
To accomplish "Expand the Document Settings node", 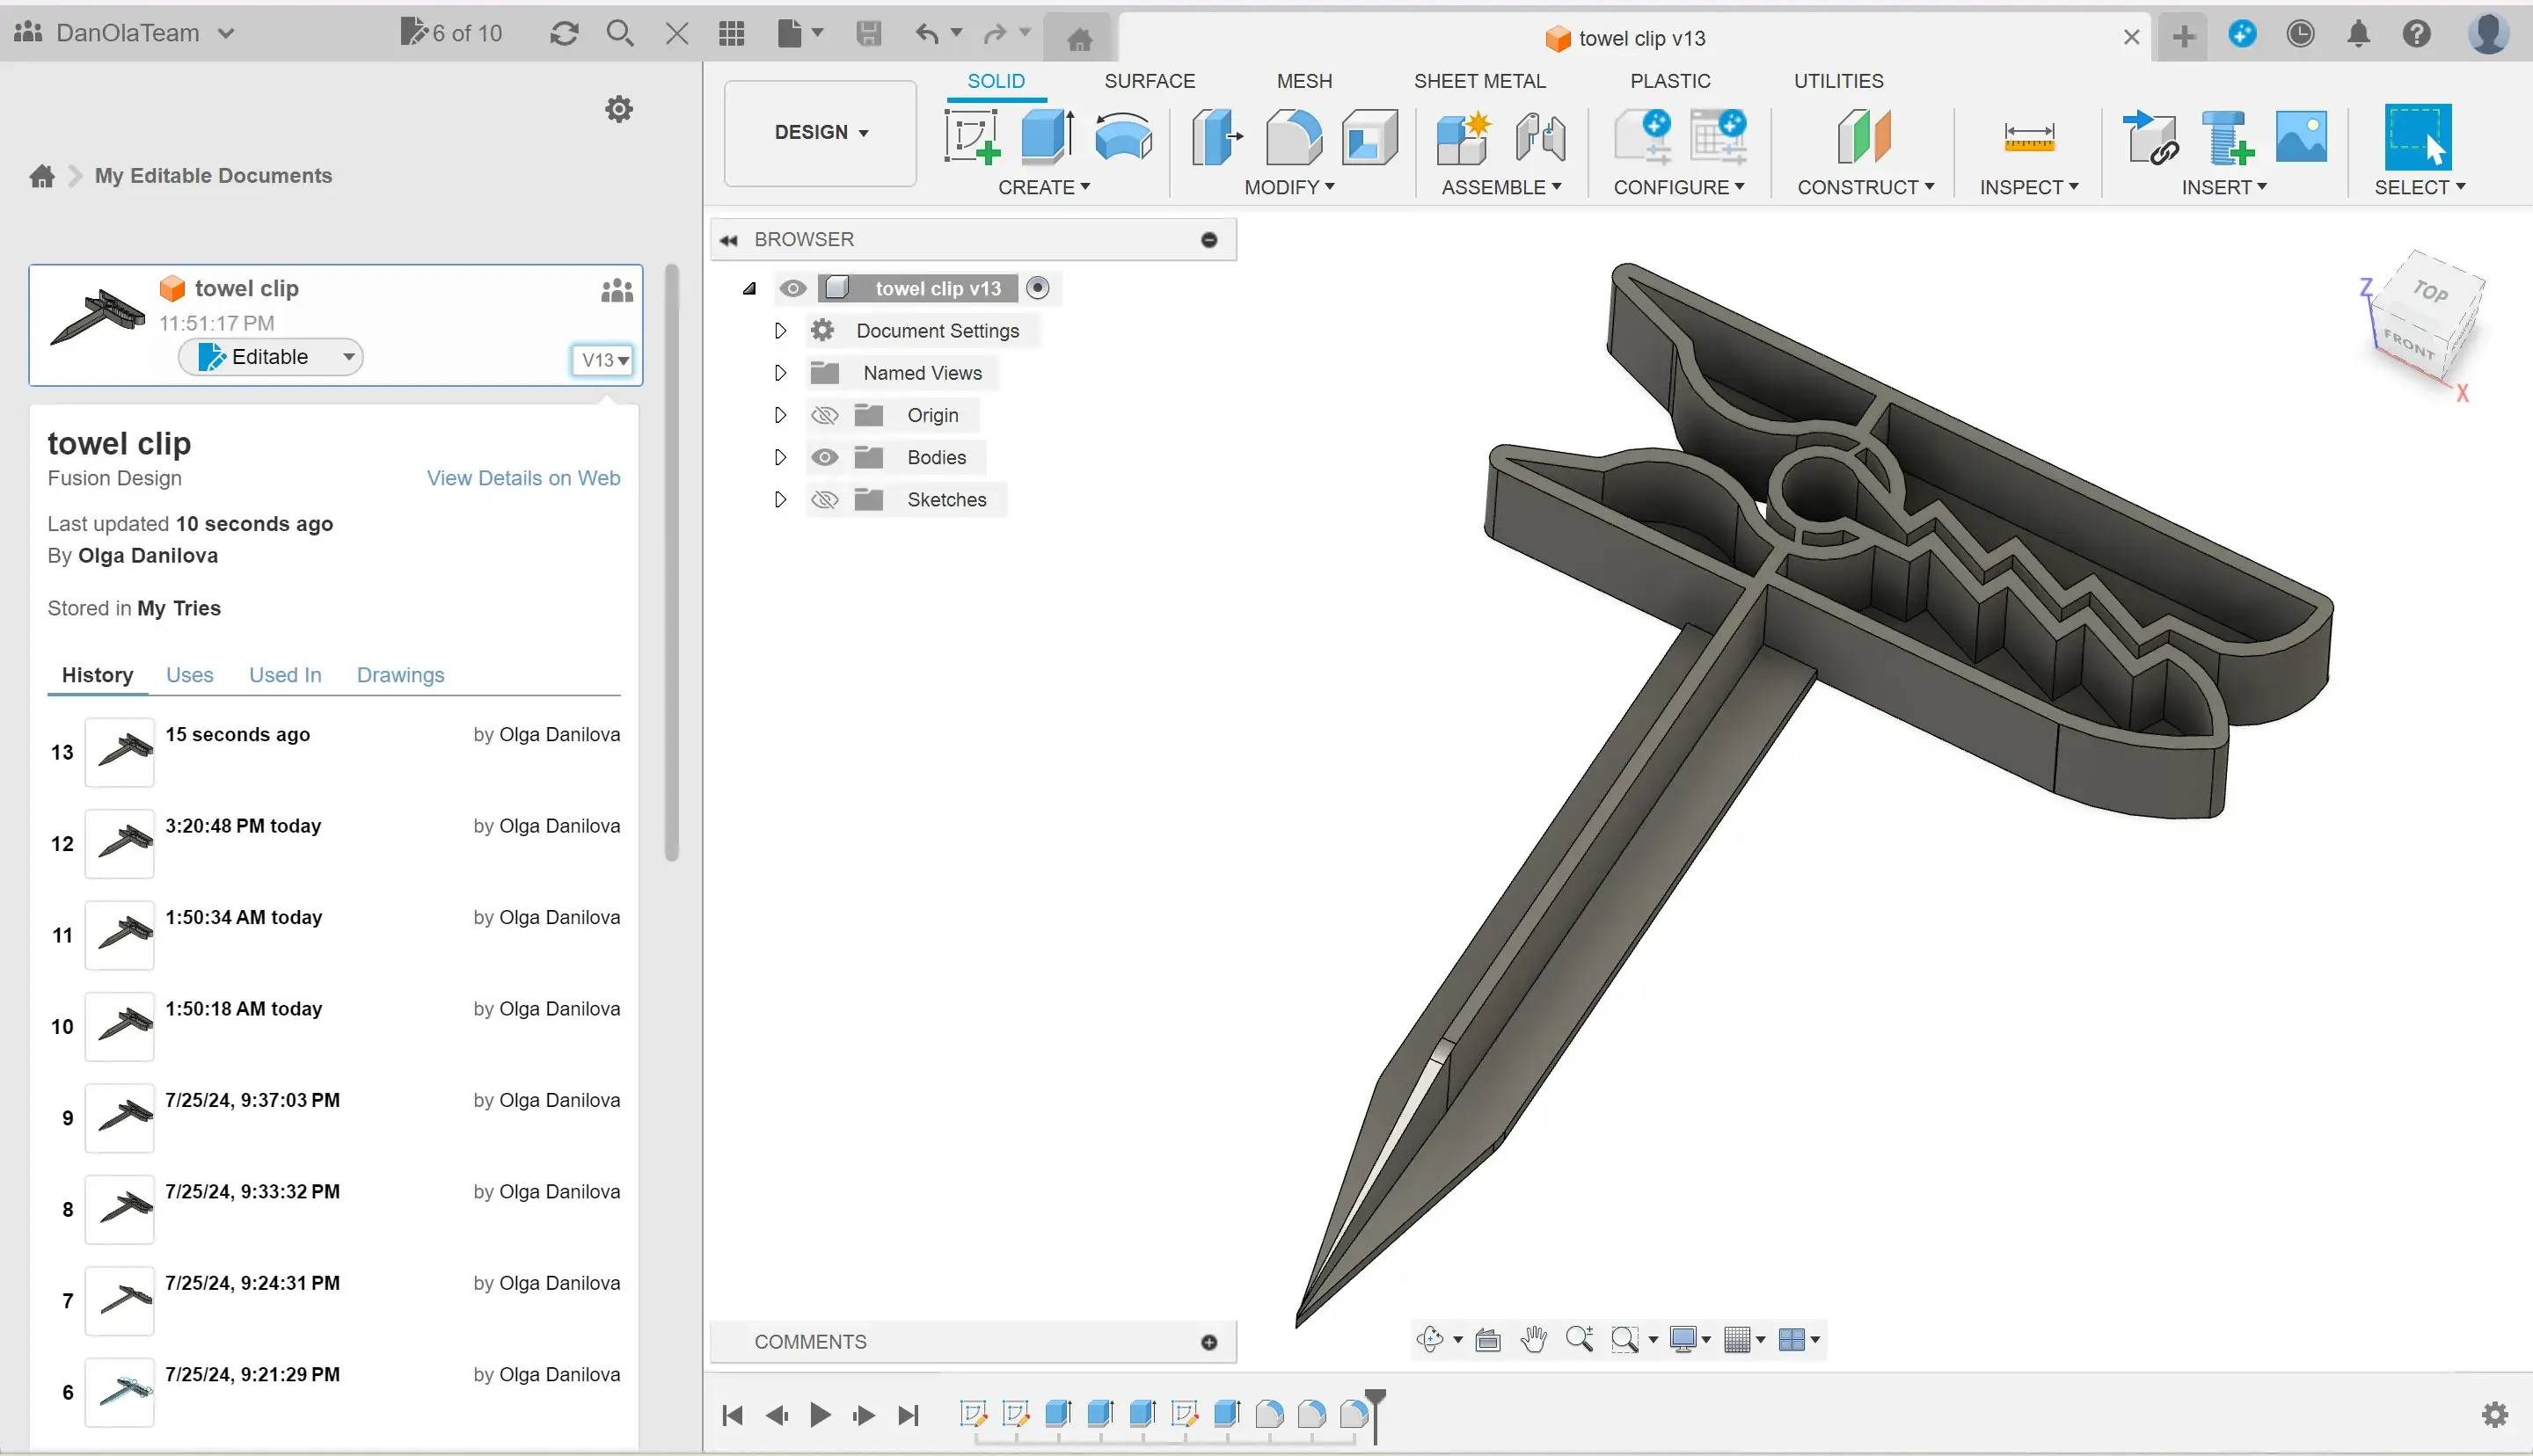I will point(780,330).
